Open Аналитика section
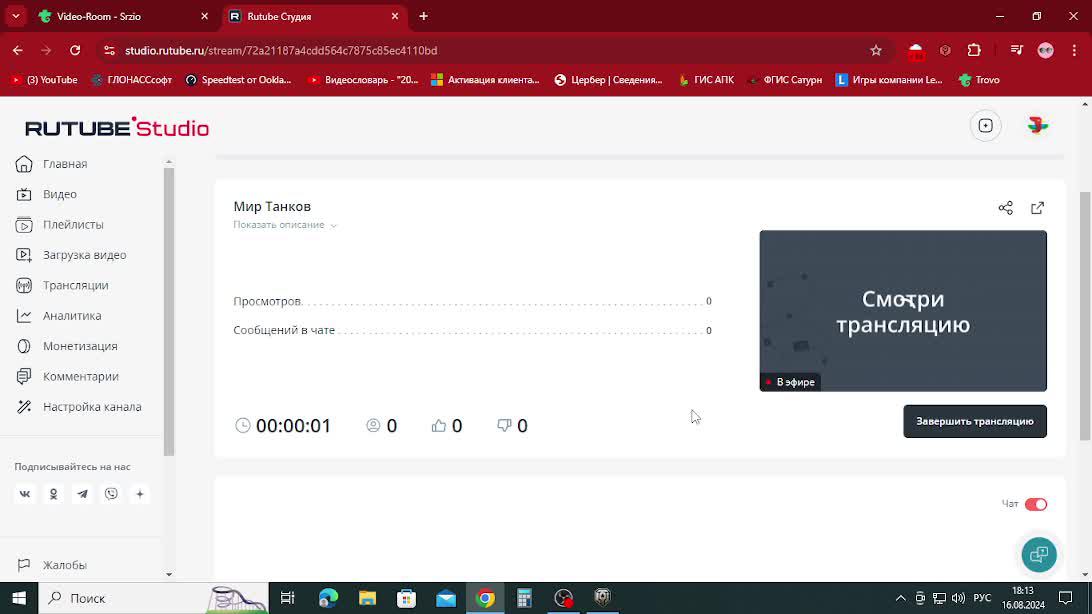 [58, 316]
